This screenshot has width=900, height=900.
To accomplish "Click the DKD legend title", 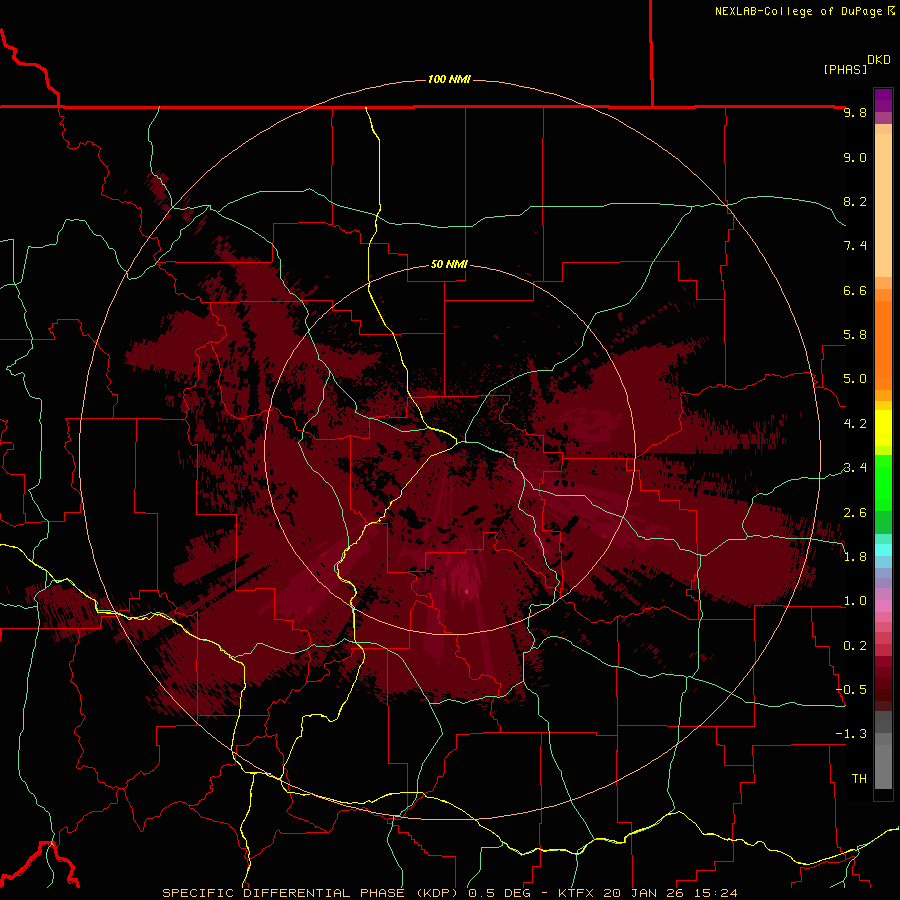I will tap(879, 60).
